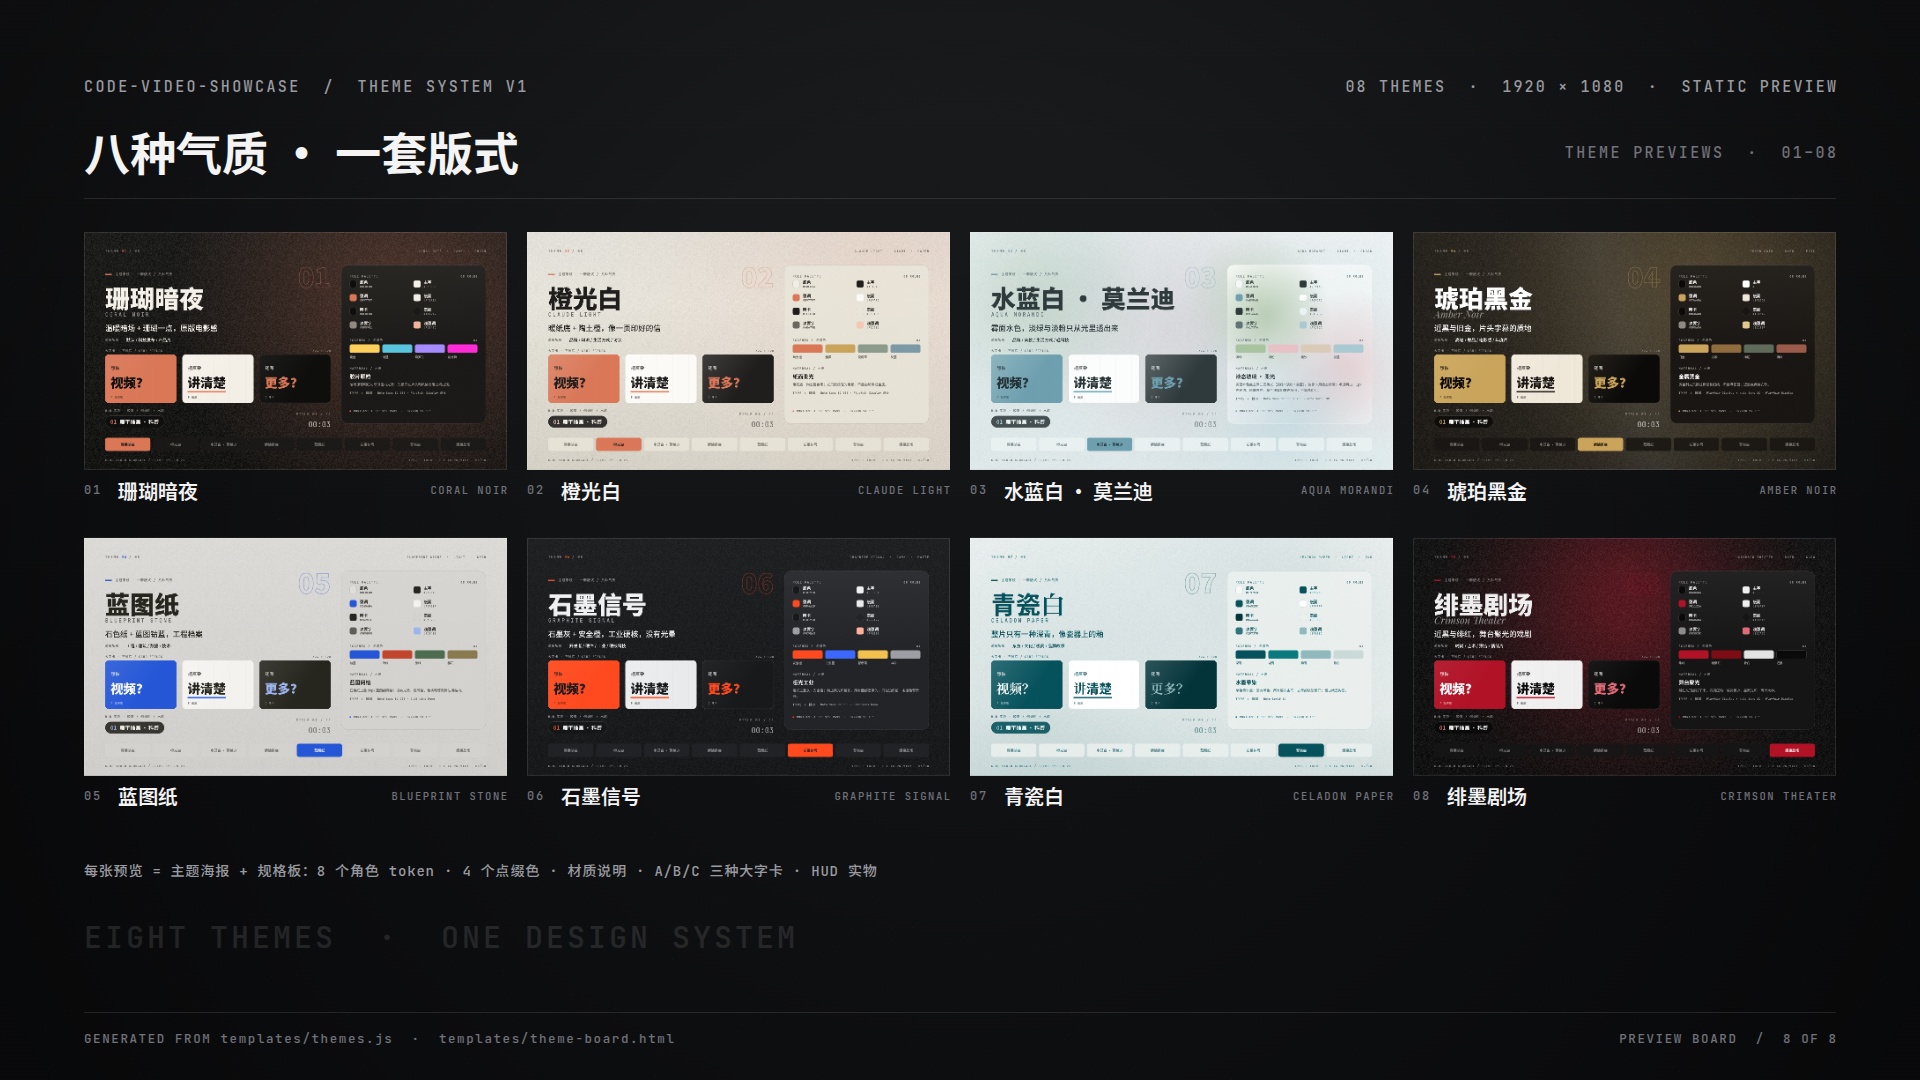This screenshot has height=1080, width=1920.
Task: Click the GRAPHITE SIGNAL label
Action: (893, 797)
